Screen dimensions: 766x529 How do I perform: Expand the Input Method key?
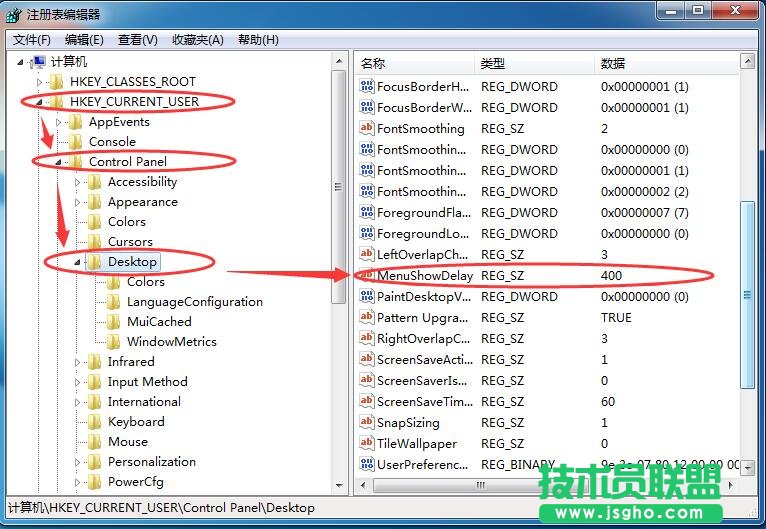coord(78,382)
